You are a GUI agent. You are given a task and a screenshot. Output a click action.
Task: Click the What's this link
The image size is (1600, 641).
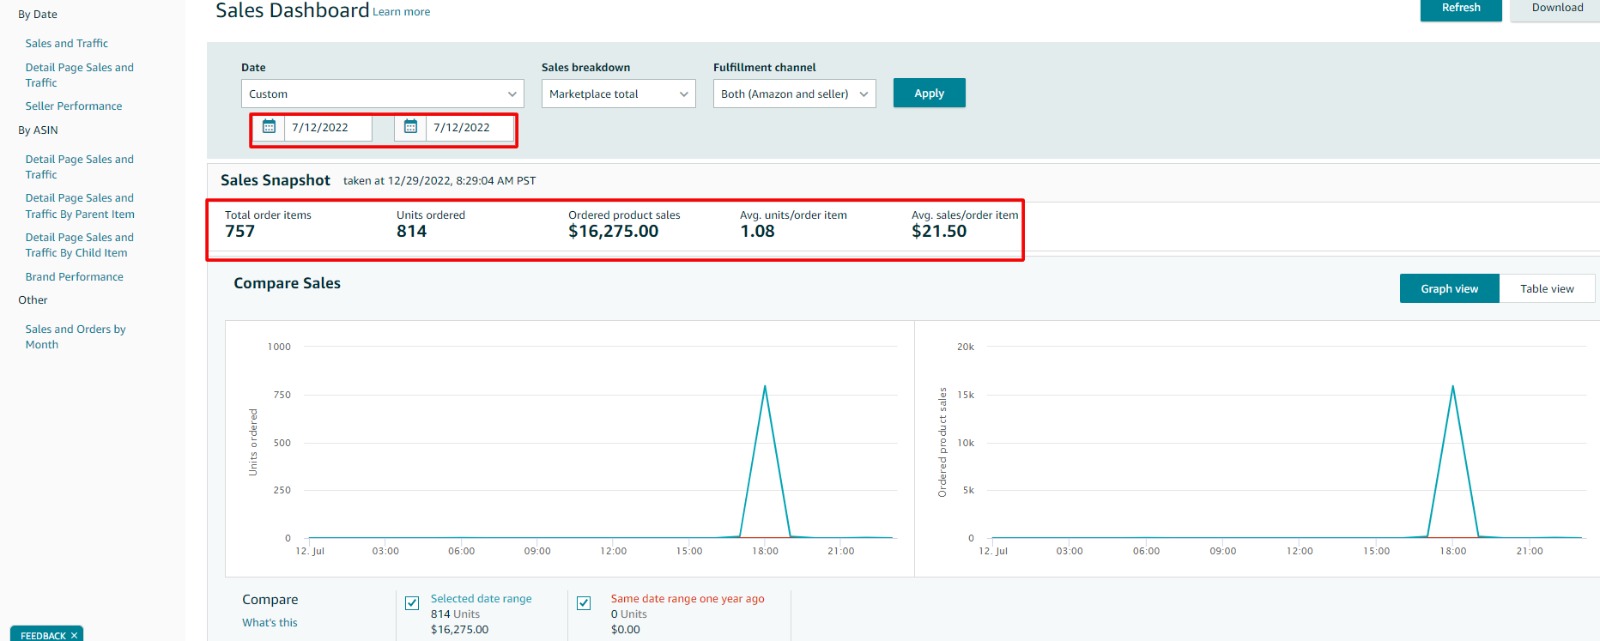coord(269,622)
